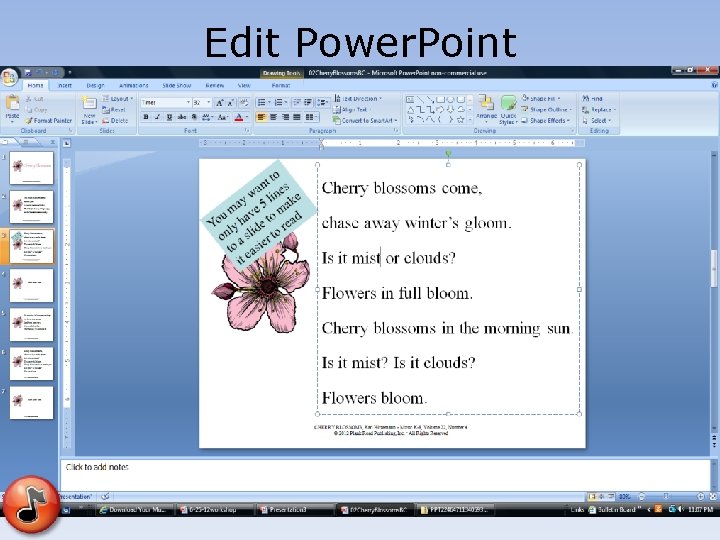This screenshot has width=720, height=540.
Task: Click the Clear Formatting icon
Action: click(244, 102)
